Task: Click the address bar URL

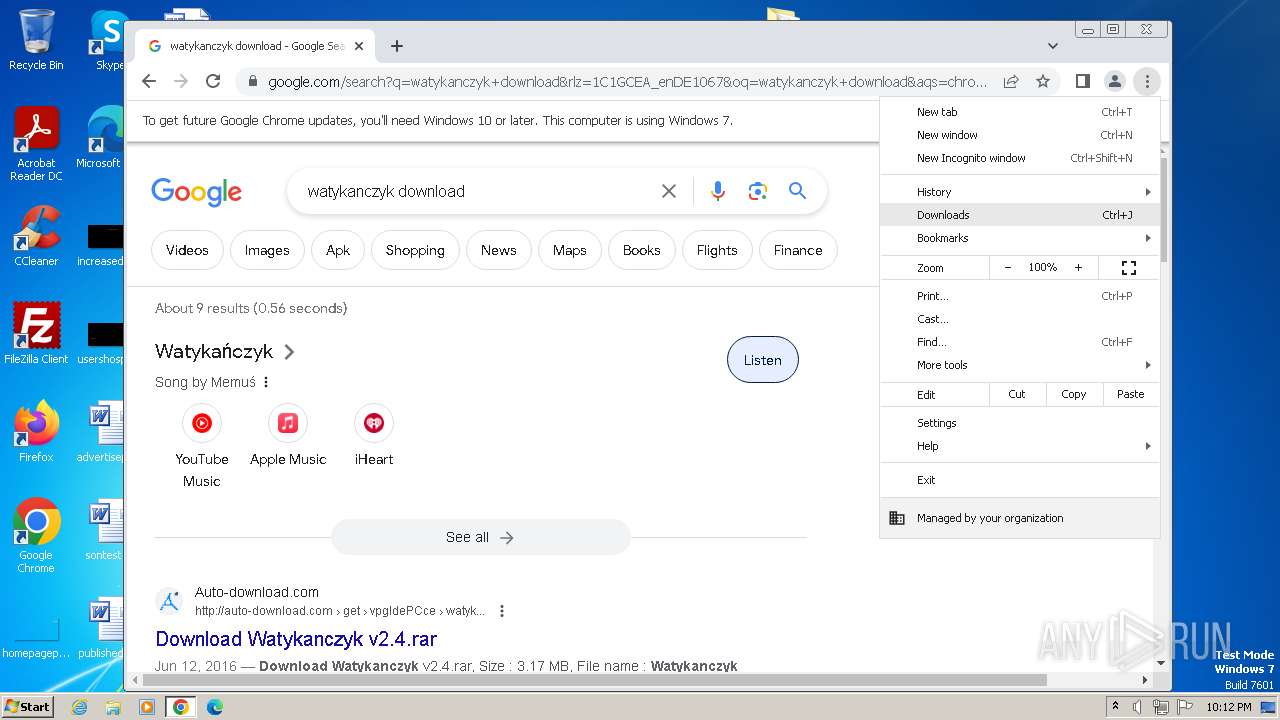Action: coord(628,81)
